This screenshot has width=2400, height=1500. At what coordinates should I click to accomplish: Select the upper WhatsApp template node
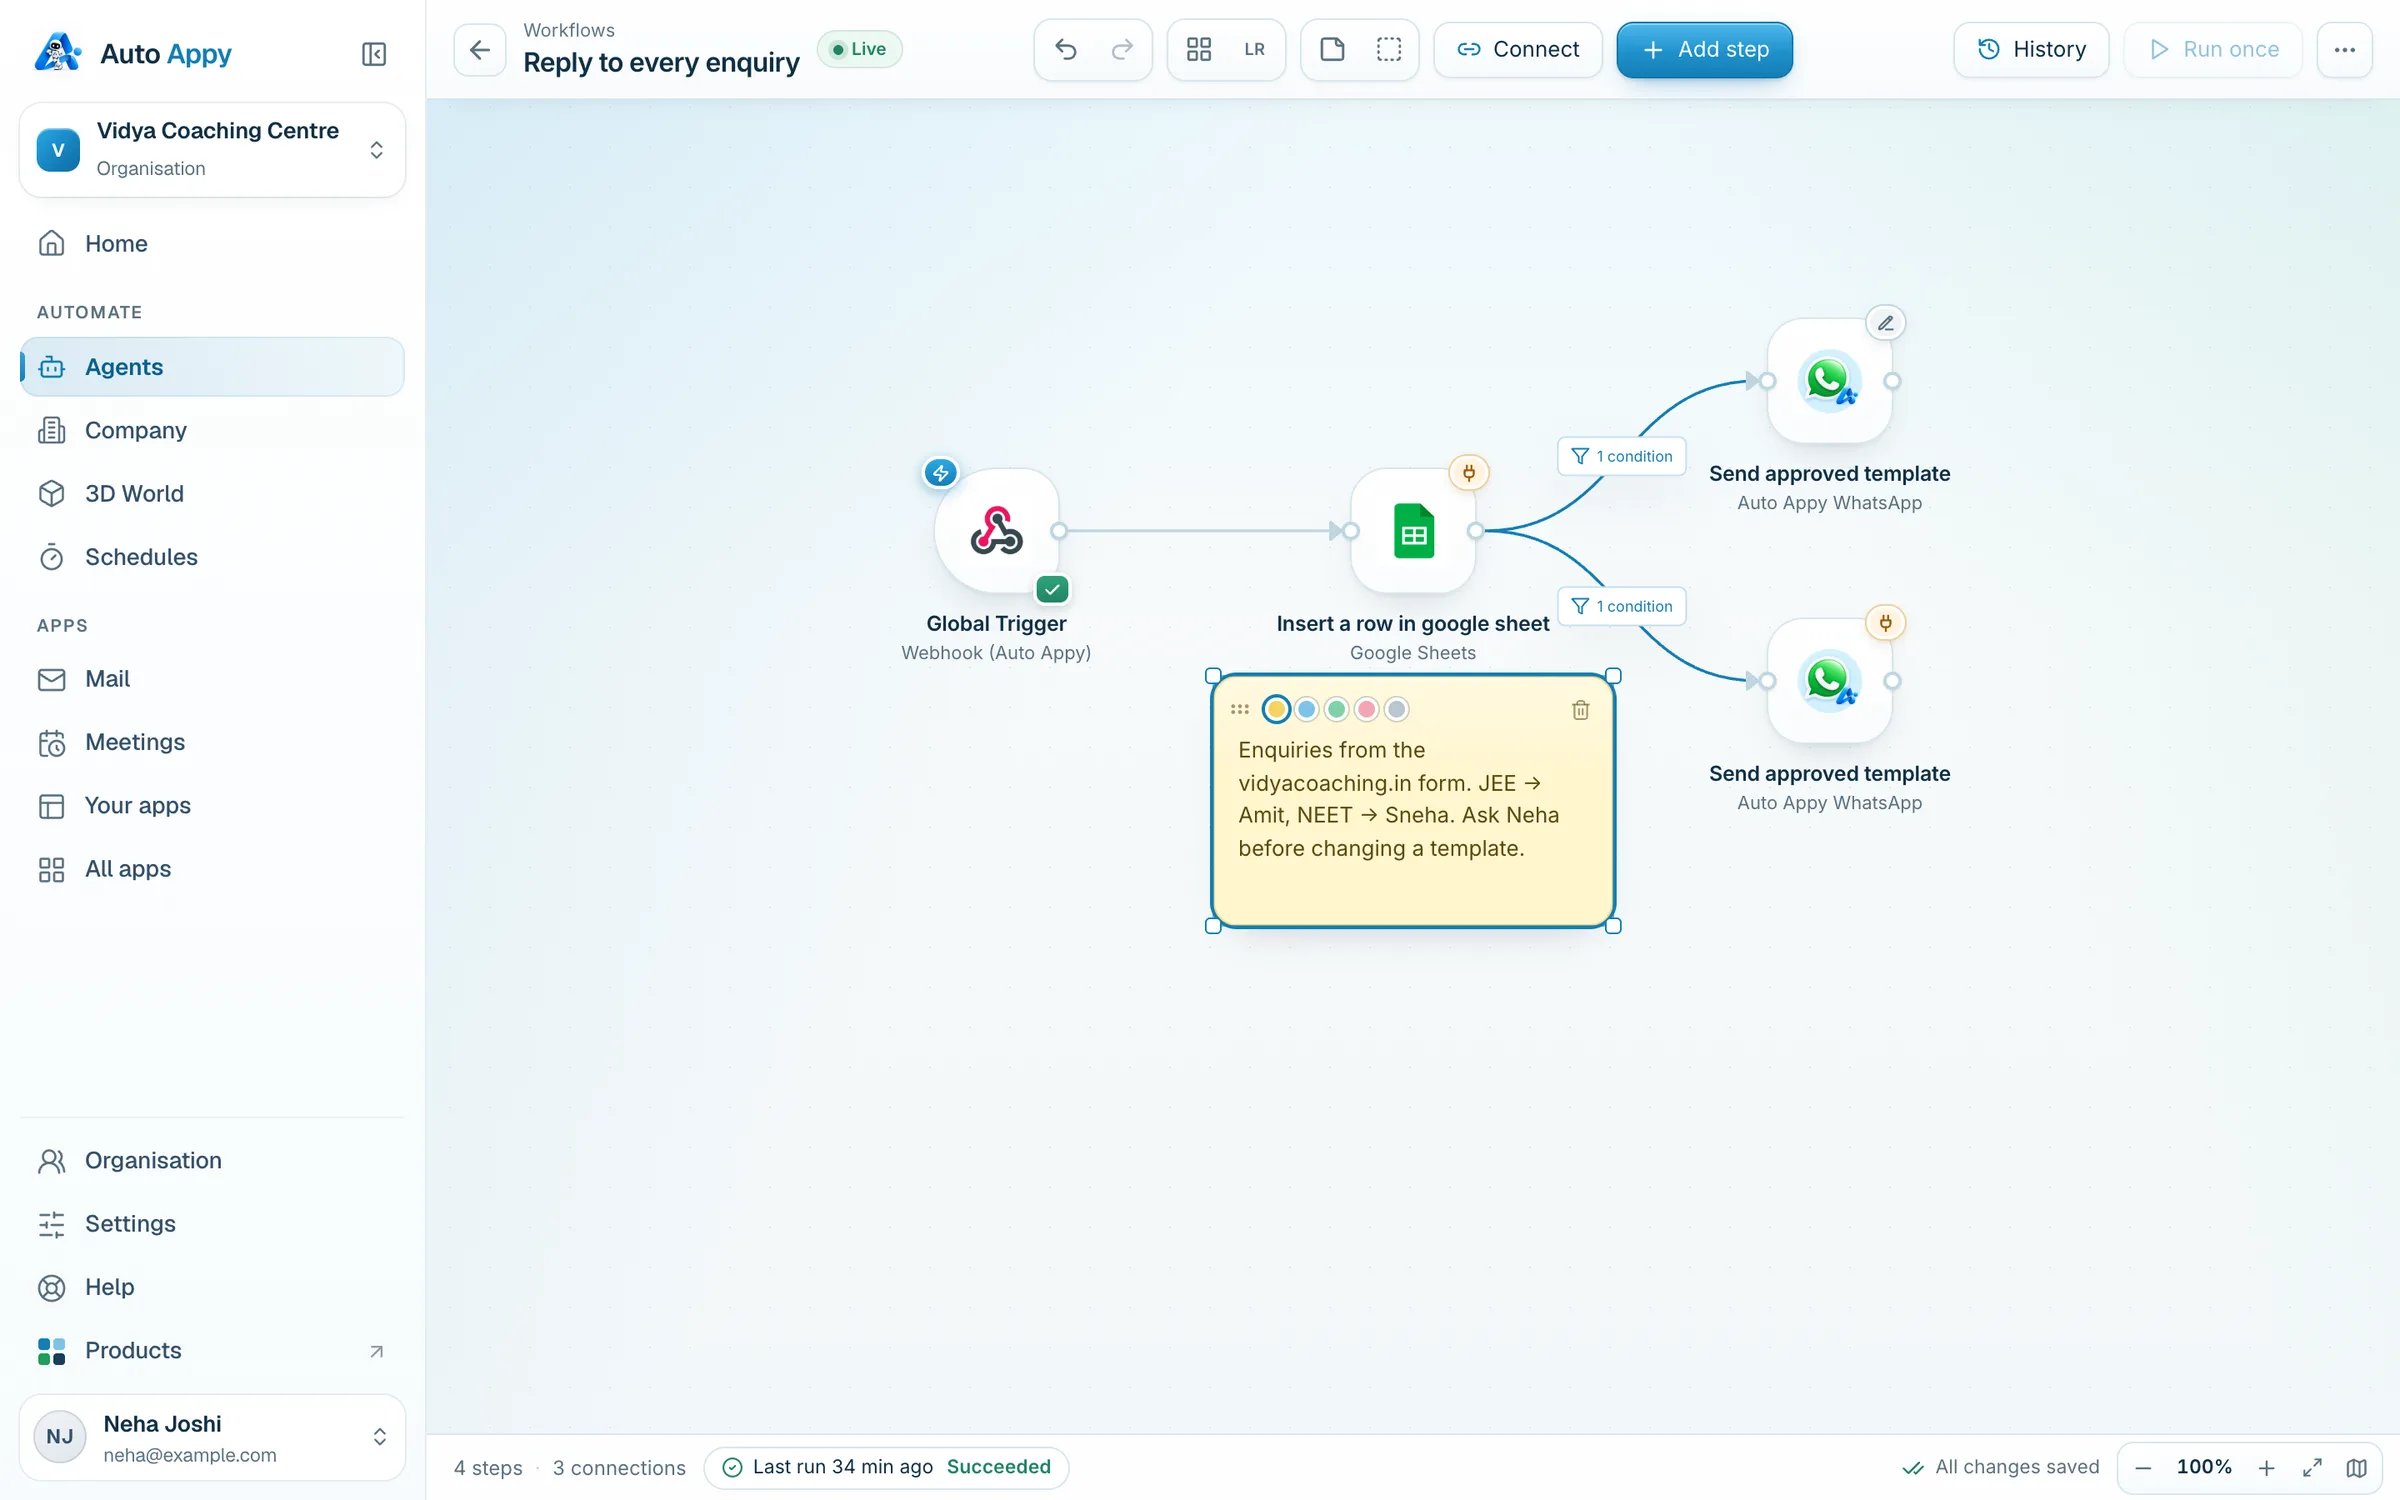[x=1829, y=381]
